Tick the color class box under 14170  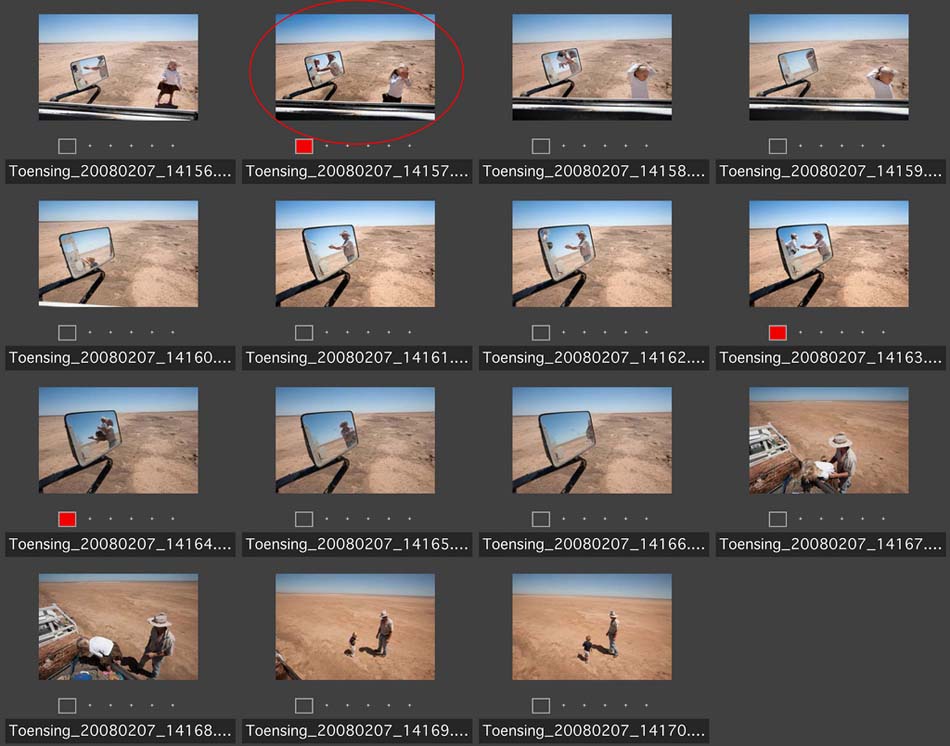(x=541, y=706)
